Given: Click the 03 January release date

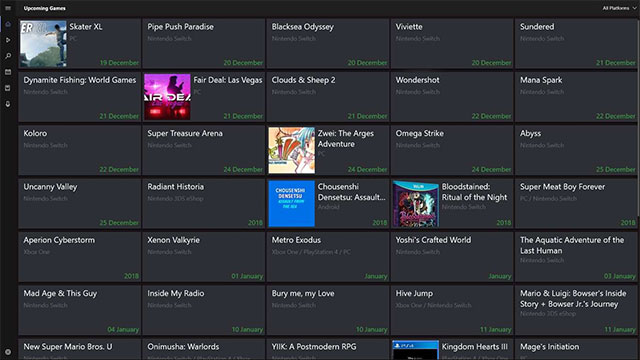Looking at the screenshot, I should 620,276.
